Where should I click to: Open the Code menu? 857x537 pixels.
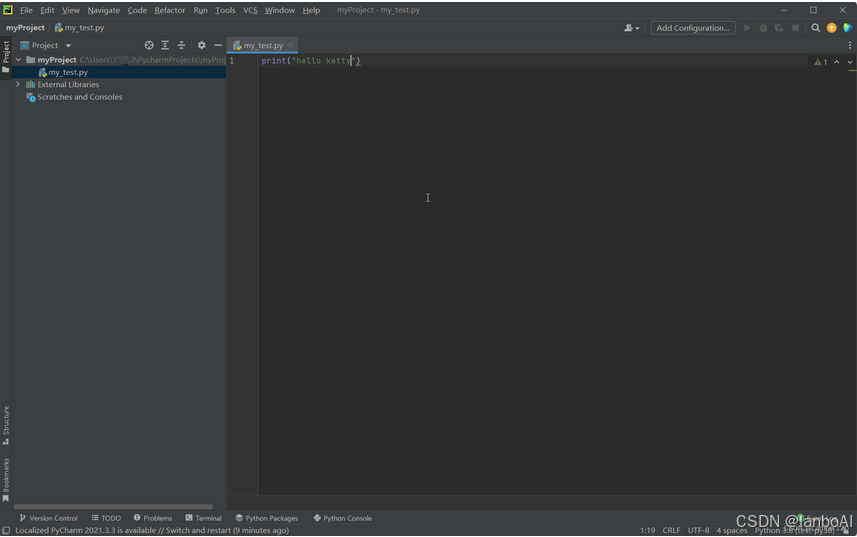[x=137, y=10]
